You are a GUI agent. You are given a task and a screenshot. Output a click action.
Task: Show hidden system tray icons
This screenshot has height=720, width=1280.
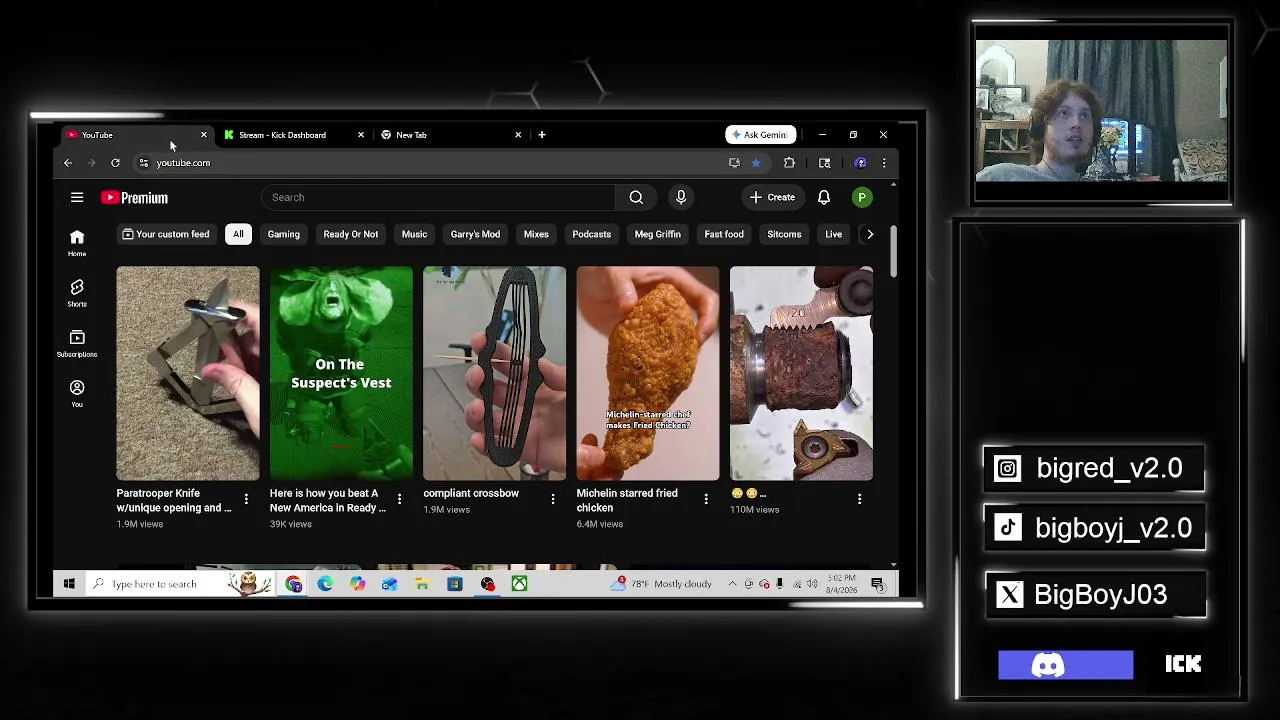(732, 584)
